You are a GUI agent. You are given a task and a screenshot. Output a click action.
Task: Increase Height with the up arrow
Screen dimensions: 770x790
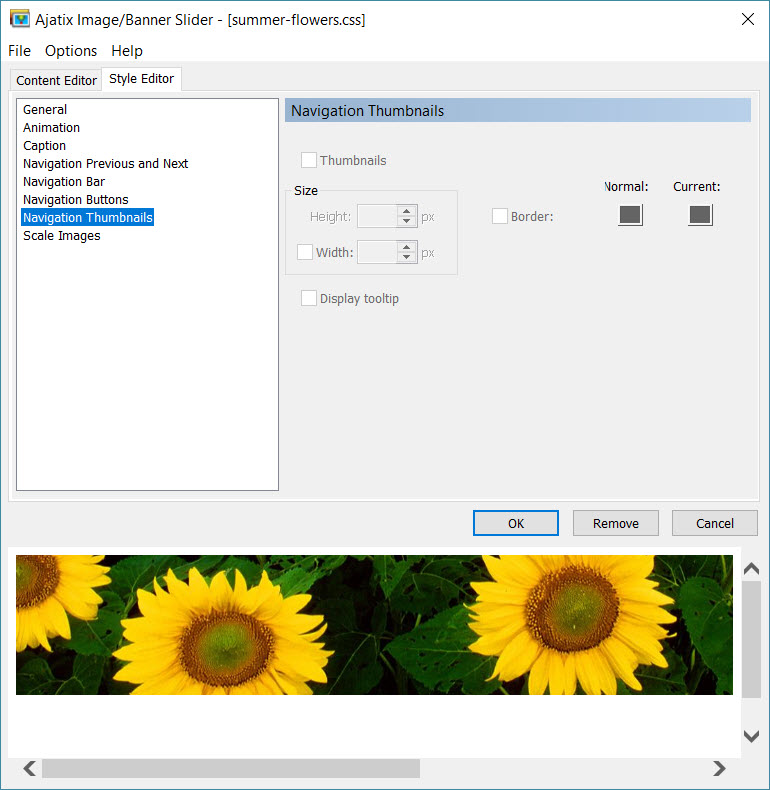coord(407,211)
